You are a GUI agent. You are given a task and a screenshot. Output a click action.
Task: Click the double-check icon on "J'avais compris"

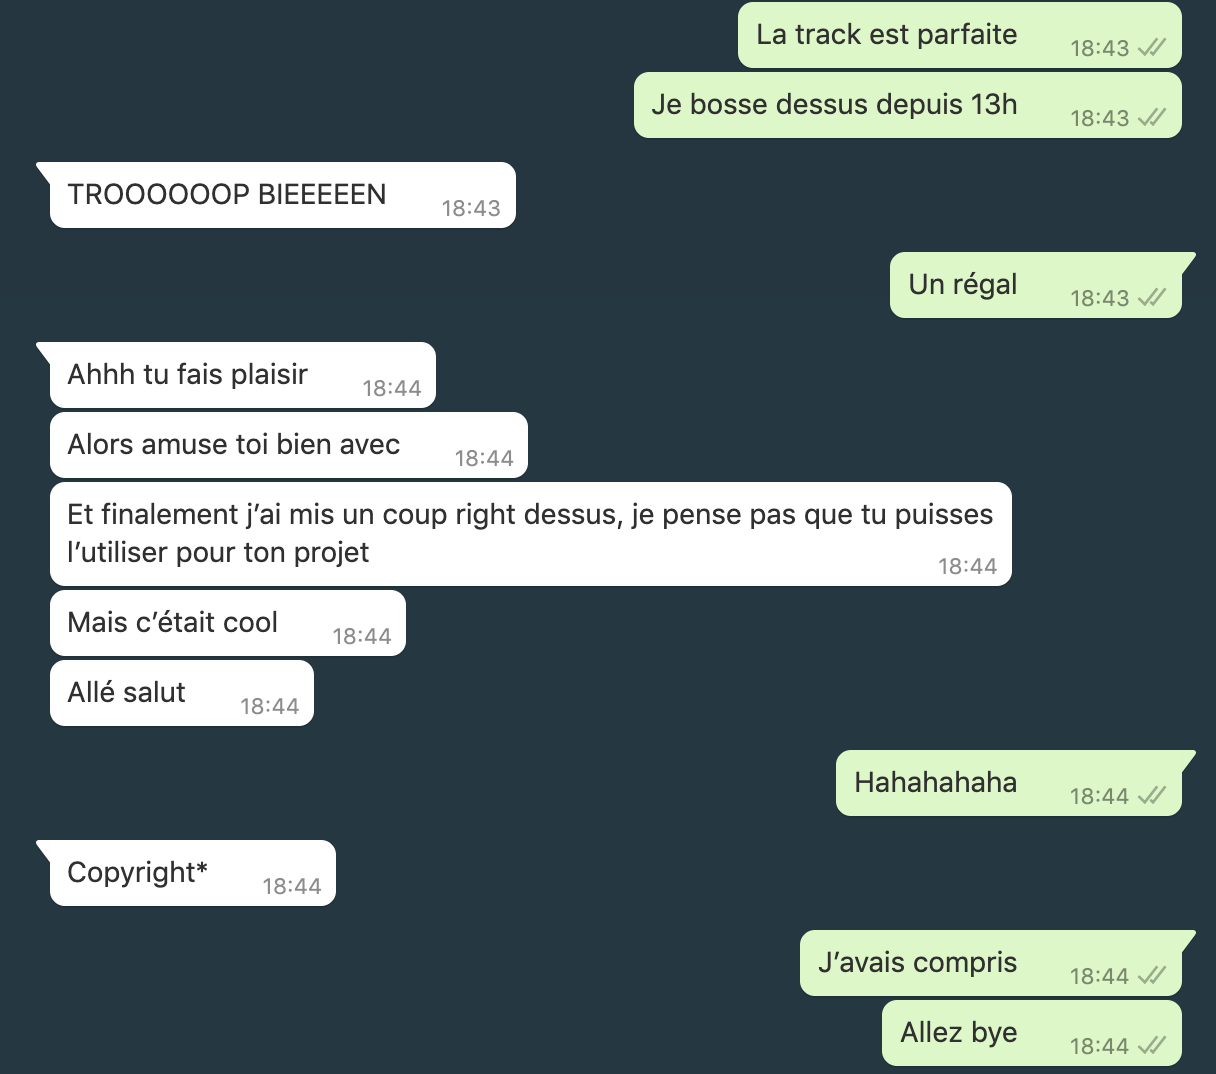tap(1152, 976)
